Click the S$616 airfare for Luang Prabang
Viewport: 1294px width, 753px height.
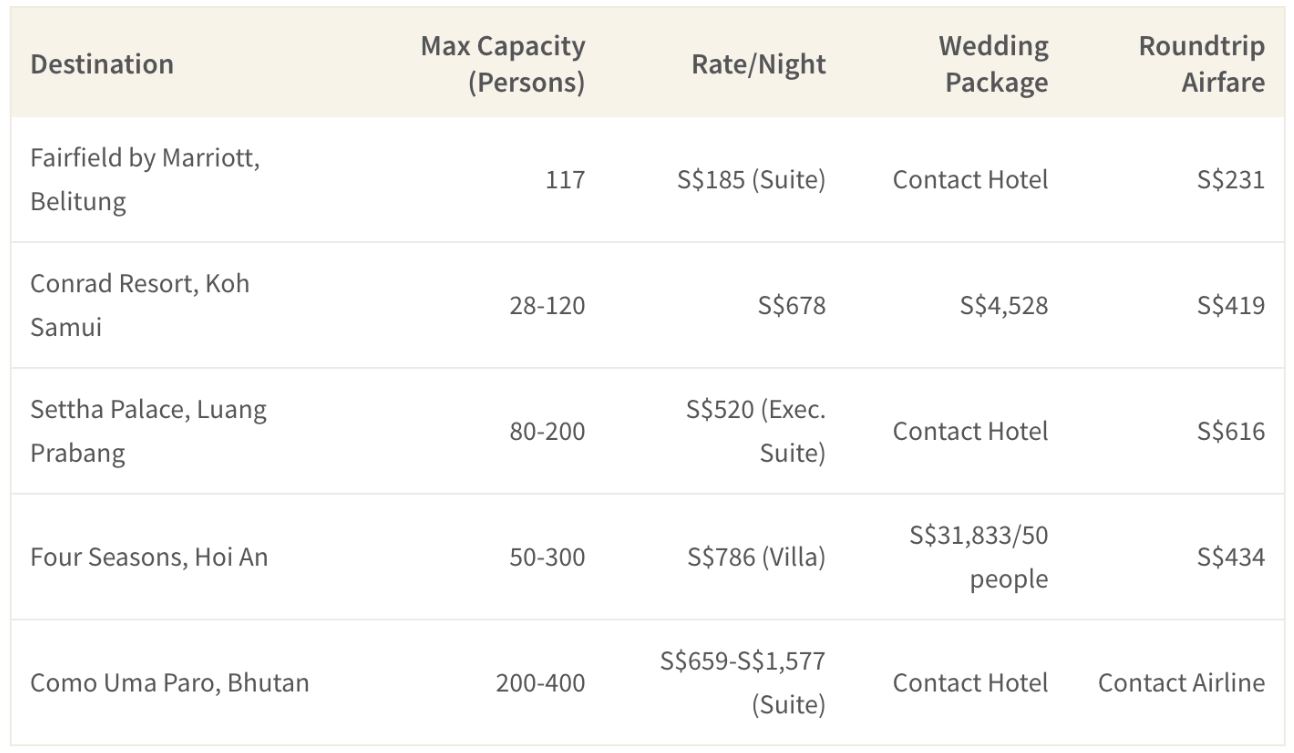click(1231, 431)
